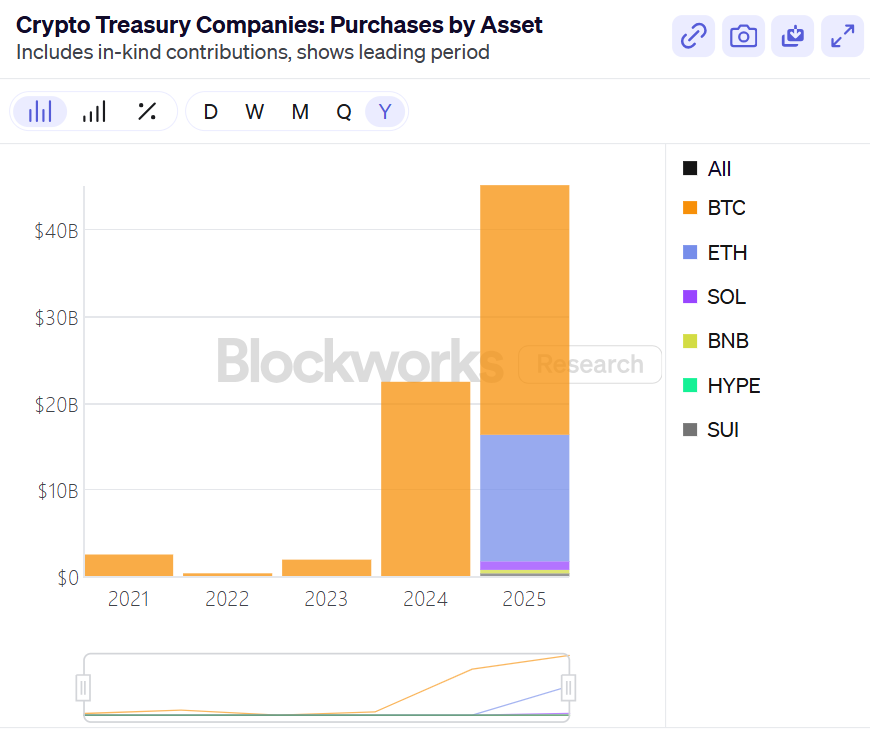Hide the SOL series
Image resolution: width=870 pixels, height=744 pixels.
click(x=714, y=297)
